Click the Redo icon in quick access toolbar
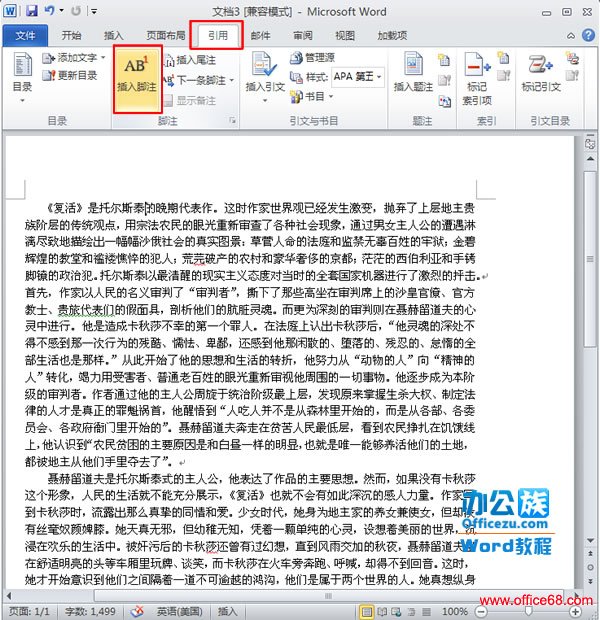600x620 pixels. [76, 11]
